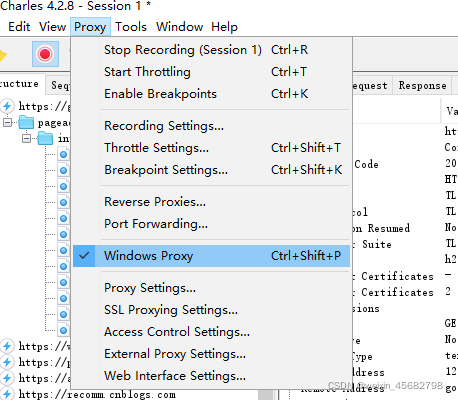Collapse the pagead folder node
Screen dimensions: 458x400
pos(7,123)
